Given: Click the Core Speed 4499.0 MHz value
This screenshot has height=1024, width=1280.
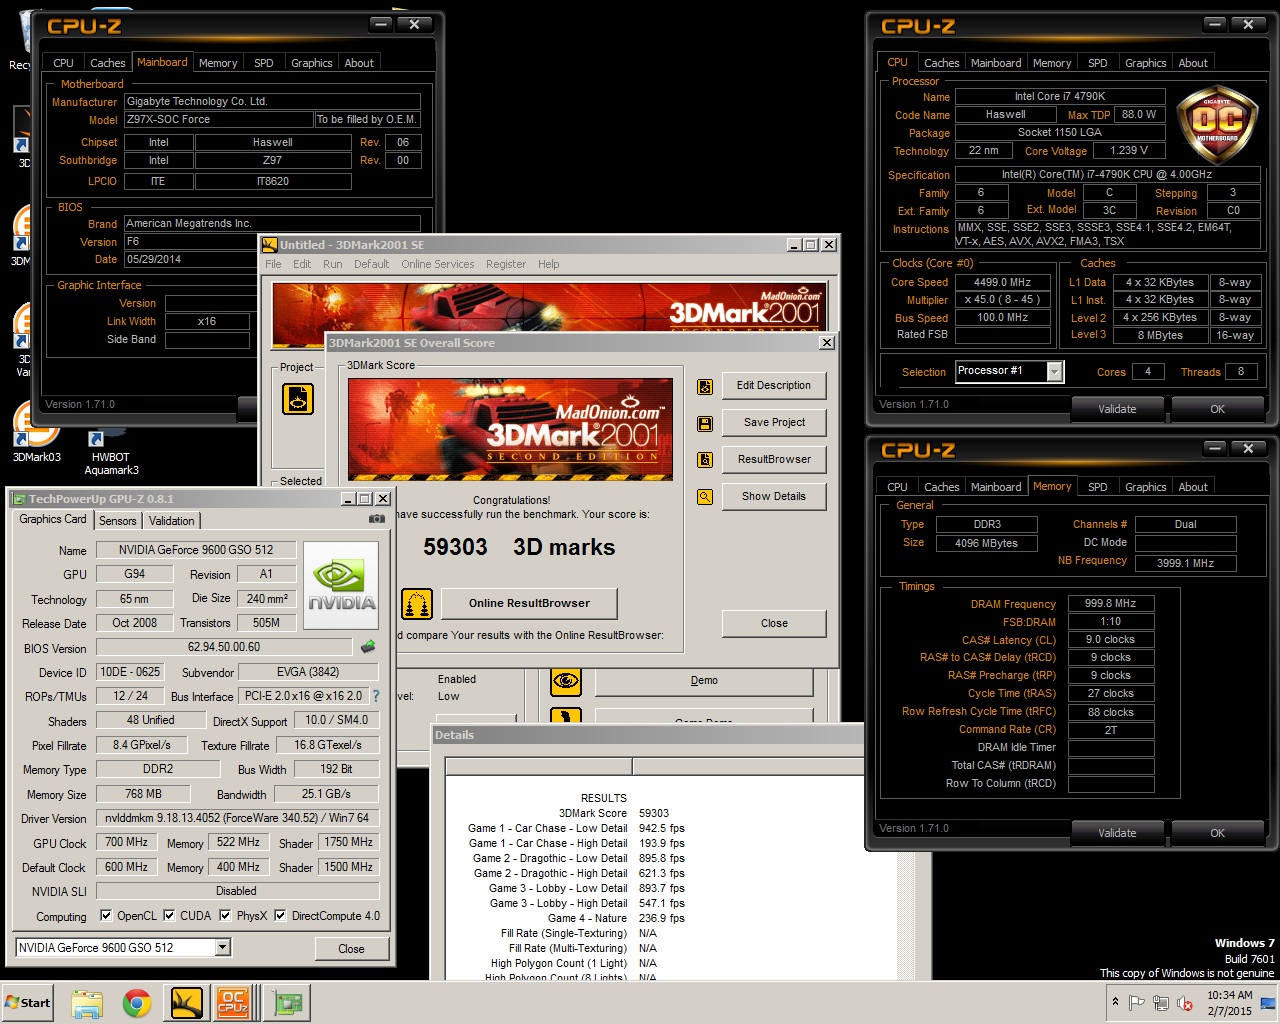Looking at the screenshot, I should (1002, 282).
